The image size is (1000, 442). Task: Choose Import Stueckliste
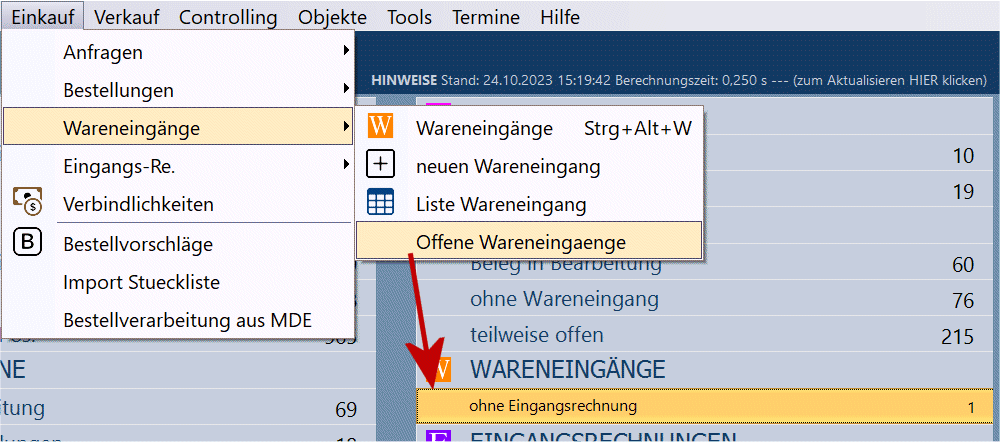[179, 282]
